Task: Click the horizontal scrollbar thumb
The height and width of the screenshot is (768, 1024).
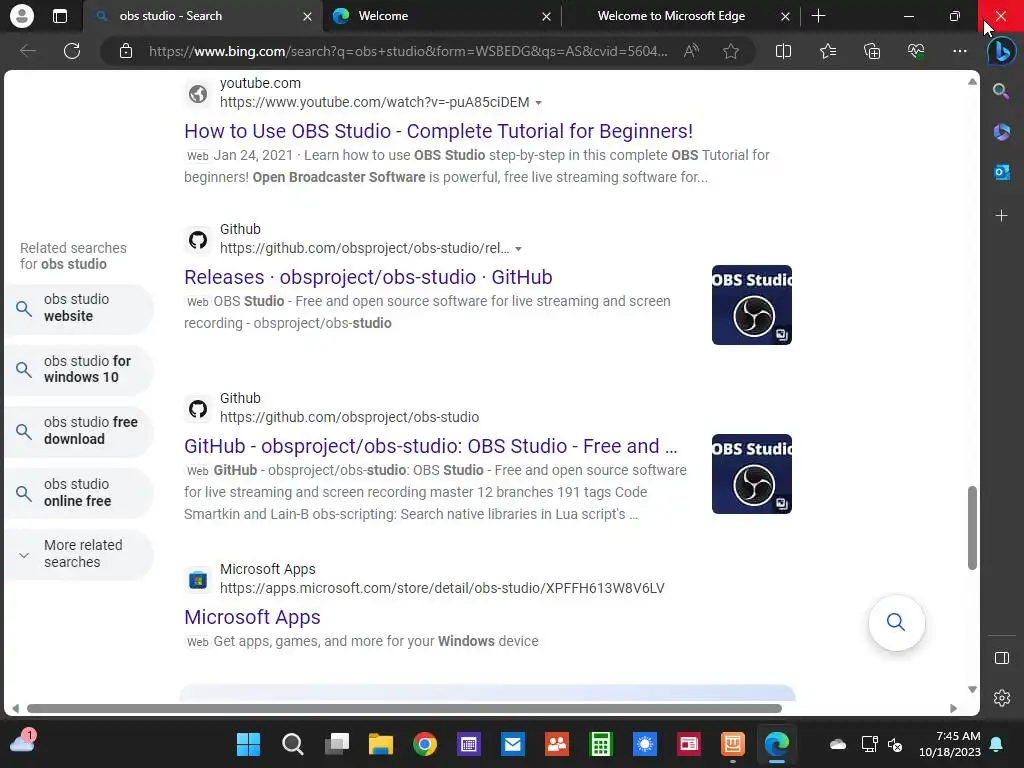Action: tap(404, 708)
